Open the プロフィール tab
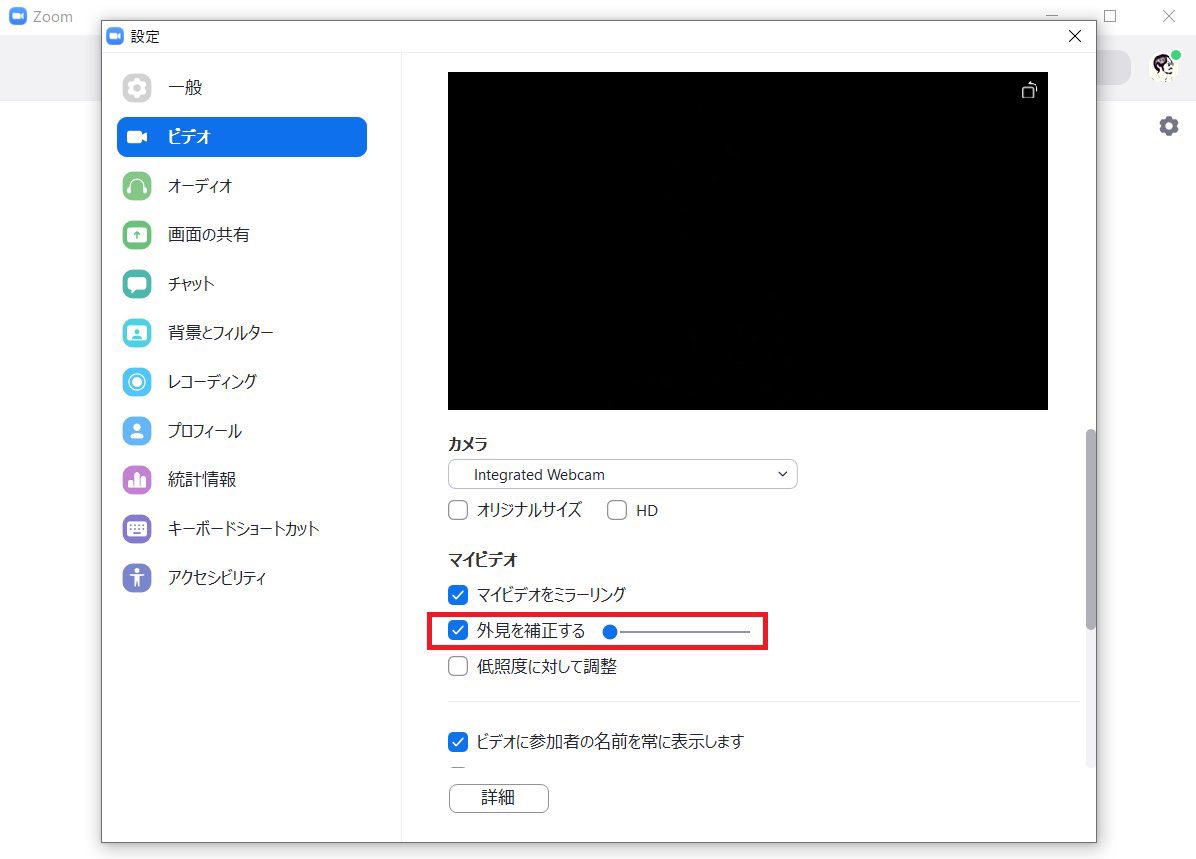 point(136,431)
